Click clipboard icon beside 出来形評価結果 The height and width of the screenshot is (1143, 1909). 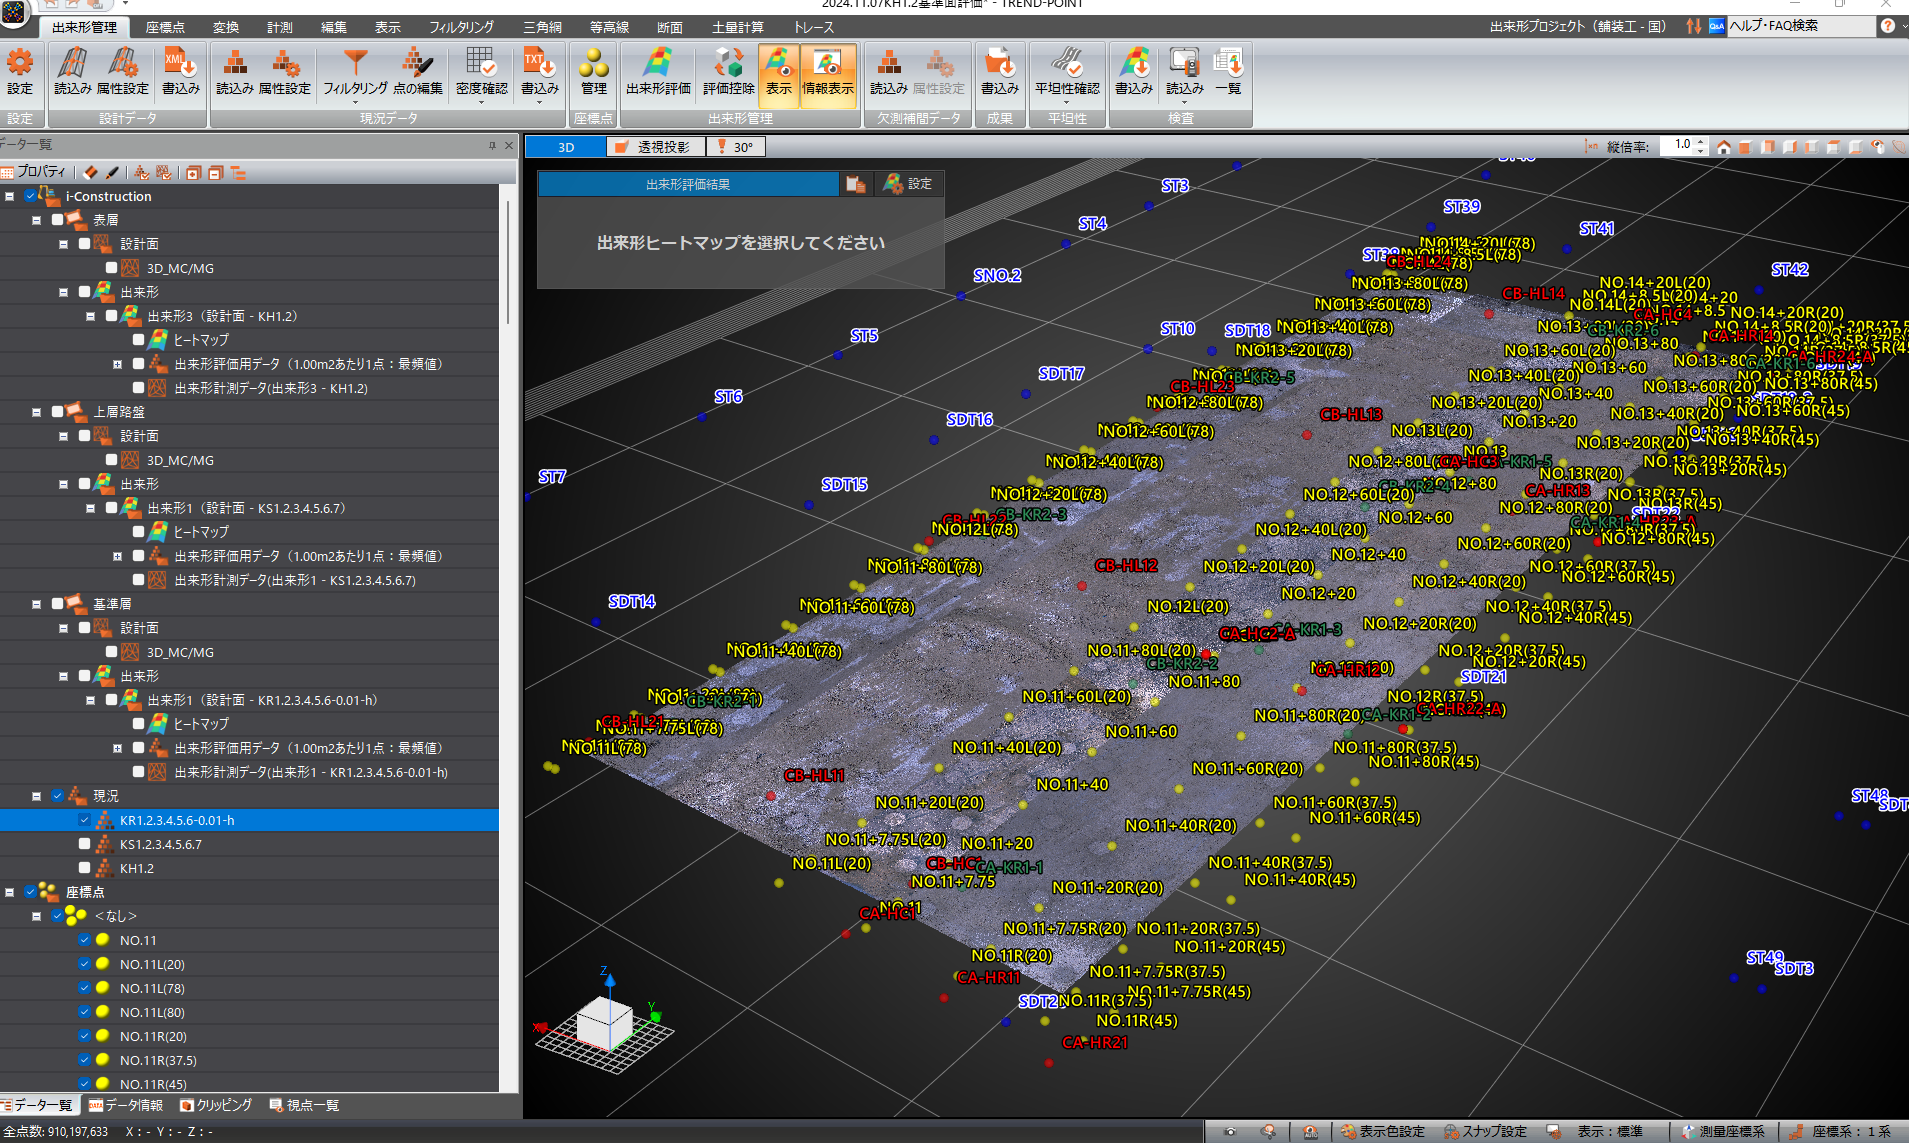click(x=855, y=184)
